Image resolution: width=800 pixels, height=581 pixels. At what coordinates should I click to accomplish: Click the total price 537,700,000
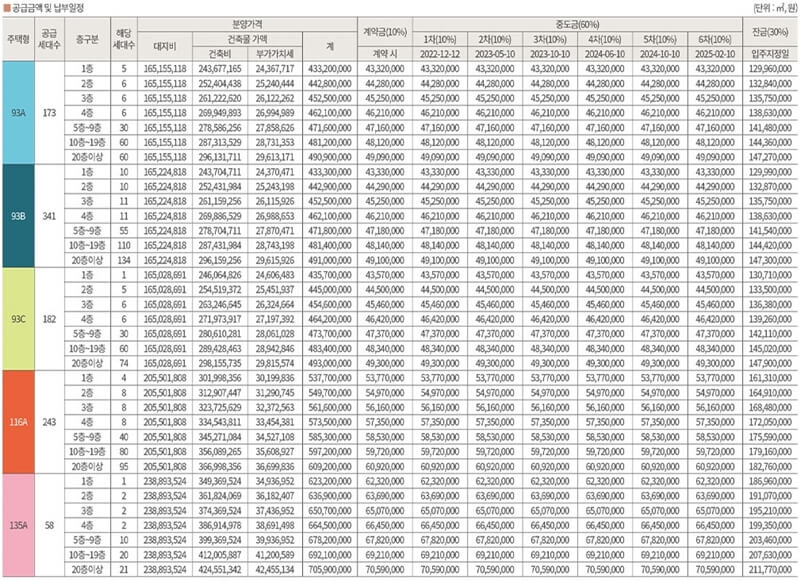(330, 378)
